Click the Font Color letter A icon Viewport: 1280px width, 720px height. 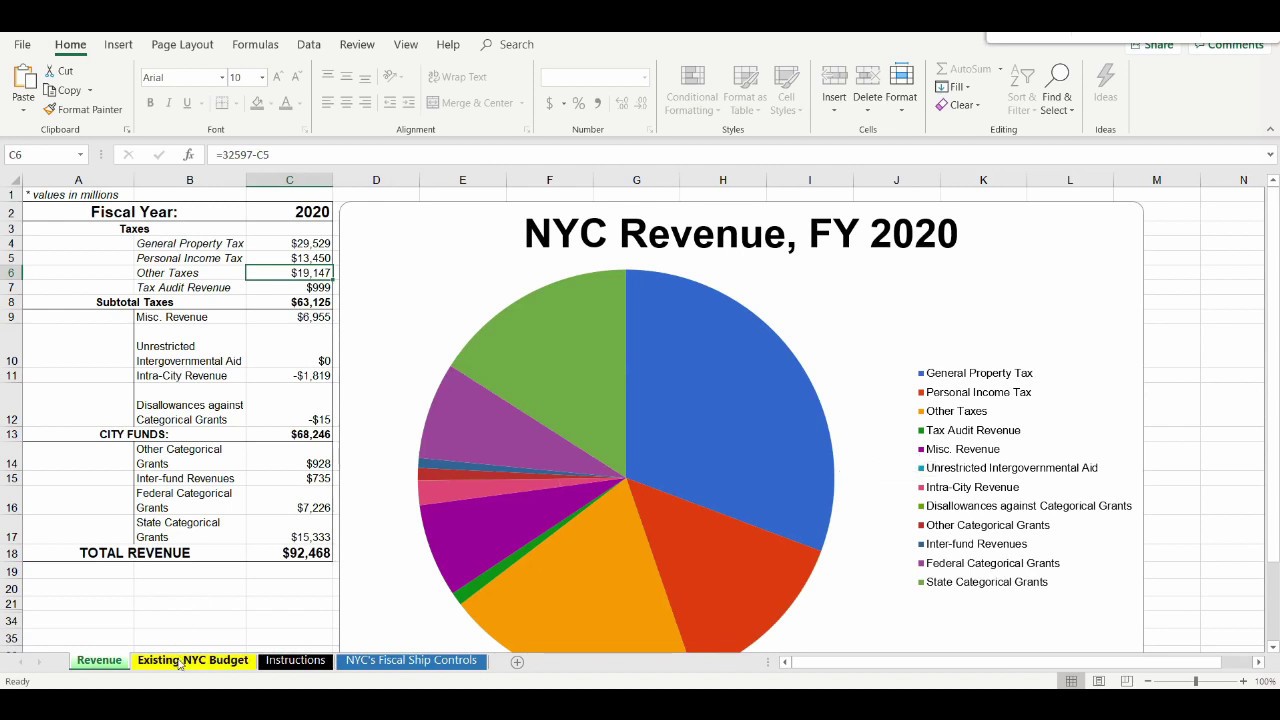[286, 103]
